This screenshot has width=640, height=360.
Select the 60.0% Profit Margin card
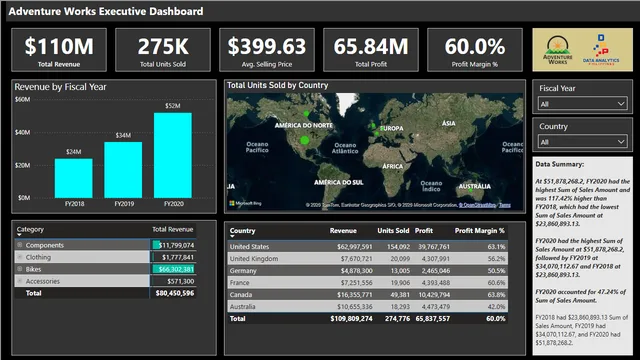[475, 50]
